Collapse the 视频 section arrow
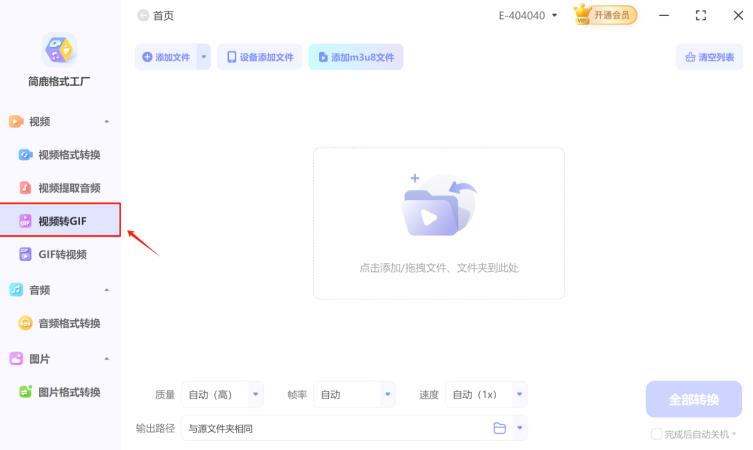This screenshot has height=450, width=753. click(107, 122)
